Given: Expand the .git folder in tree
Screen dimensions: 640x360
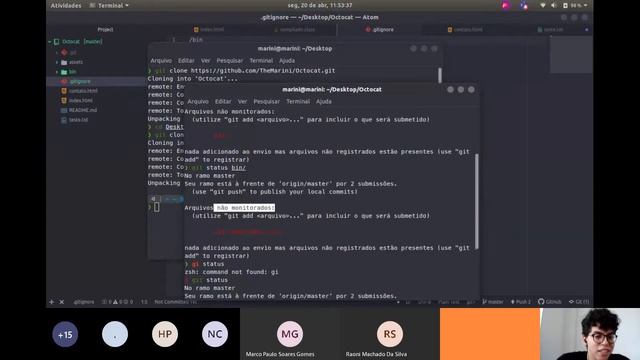Looking at the screenshot, I should (57, 52).
